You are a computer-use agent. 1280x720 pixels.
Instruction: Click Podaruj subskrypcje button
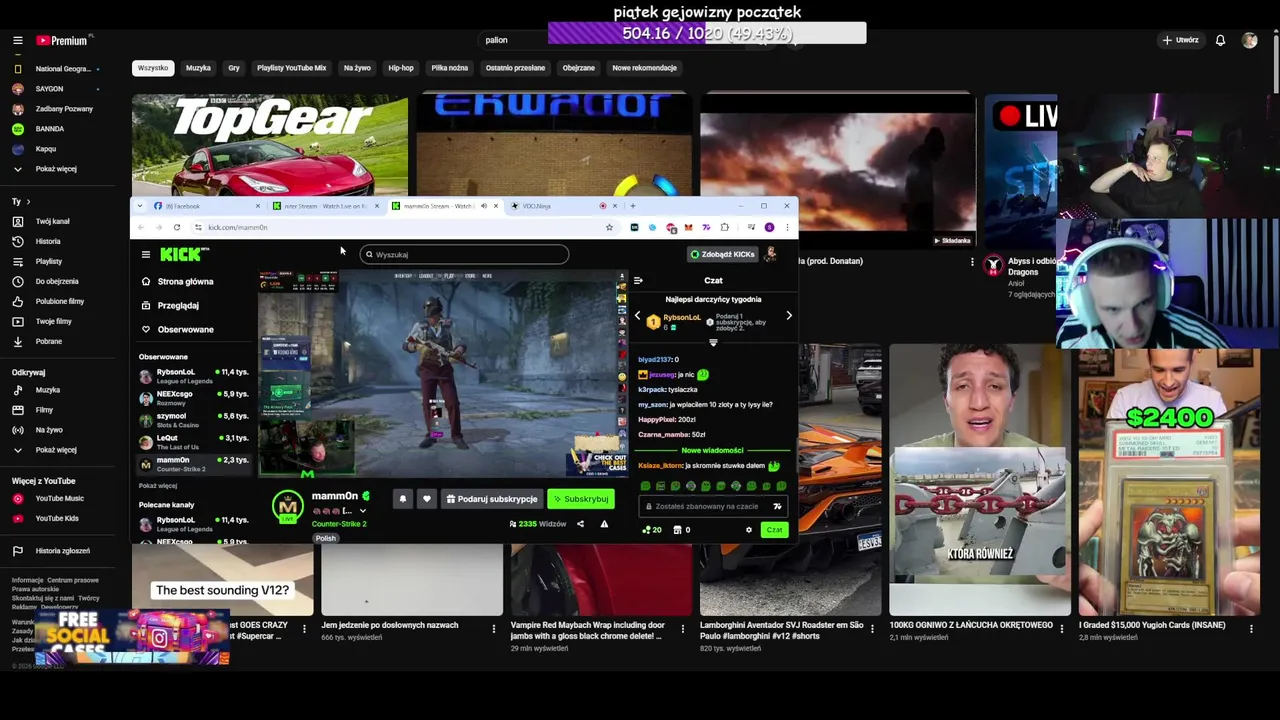(x=492, y=499)
